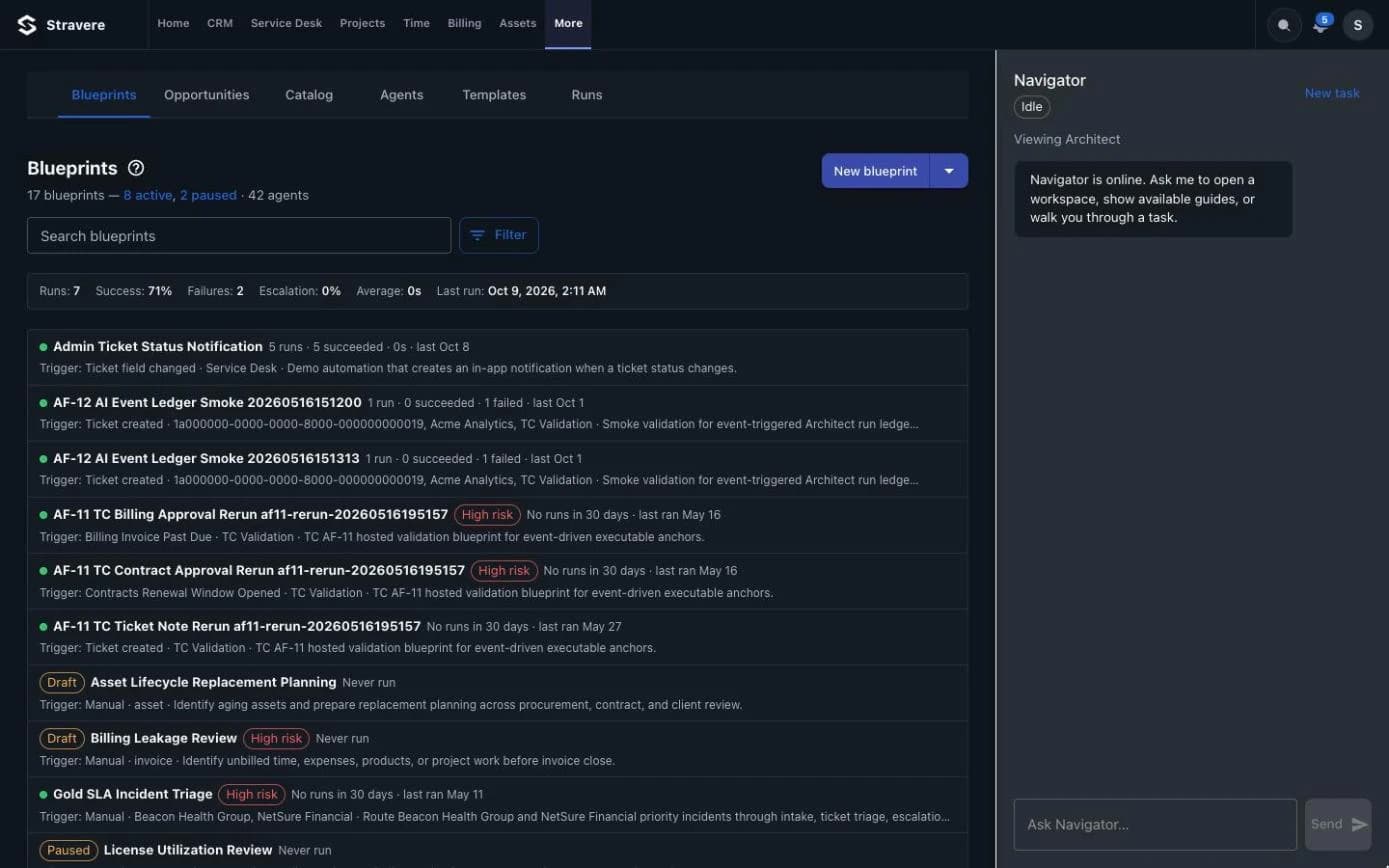The width and height of the screenshot is (1389, 868).
Task: Start a New task in Navigator
Action: click(x=1332, y=93)
